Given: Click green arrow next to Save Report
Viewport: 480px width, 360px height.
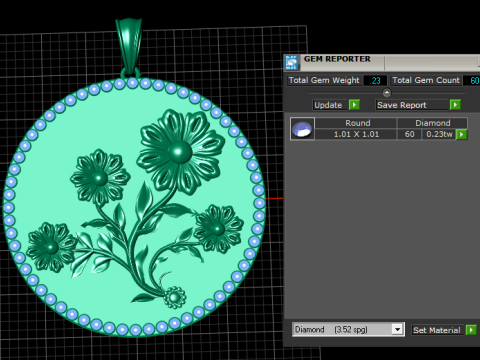Looking at the screenshot, I should coord(455,105).
